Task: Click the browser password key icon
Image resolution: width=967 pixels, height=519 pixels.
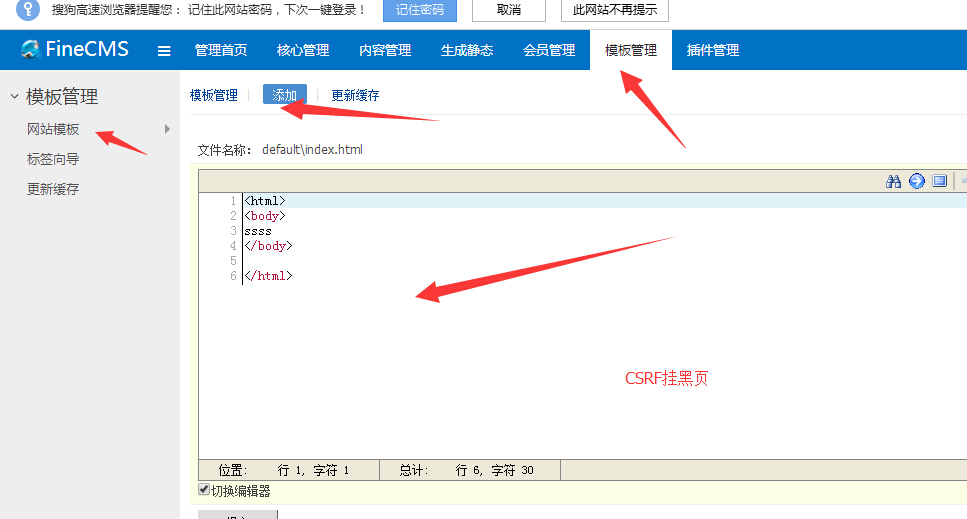Action: (28, 9)
